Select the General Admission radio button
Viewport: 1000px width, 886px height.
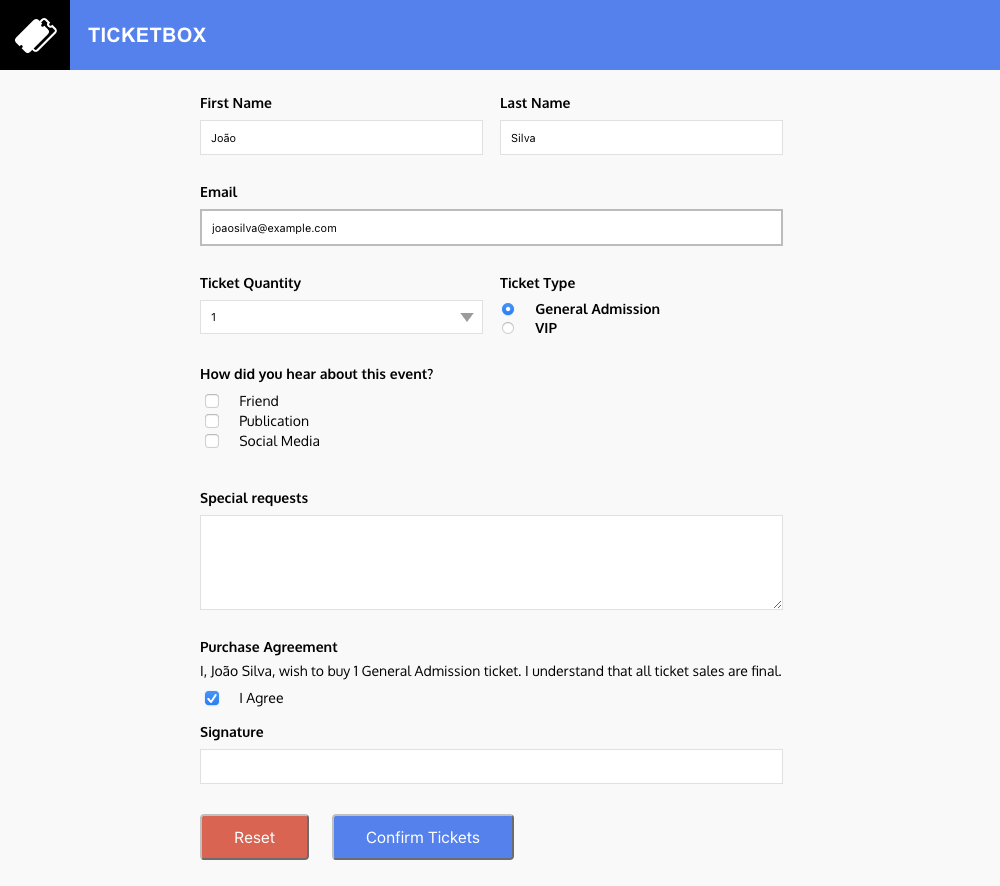point(508,310)
